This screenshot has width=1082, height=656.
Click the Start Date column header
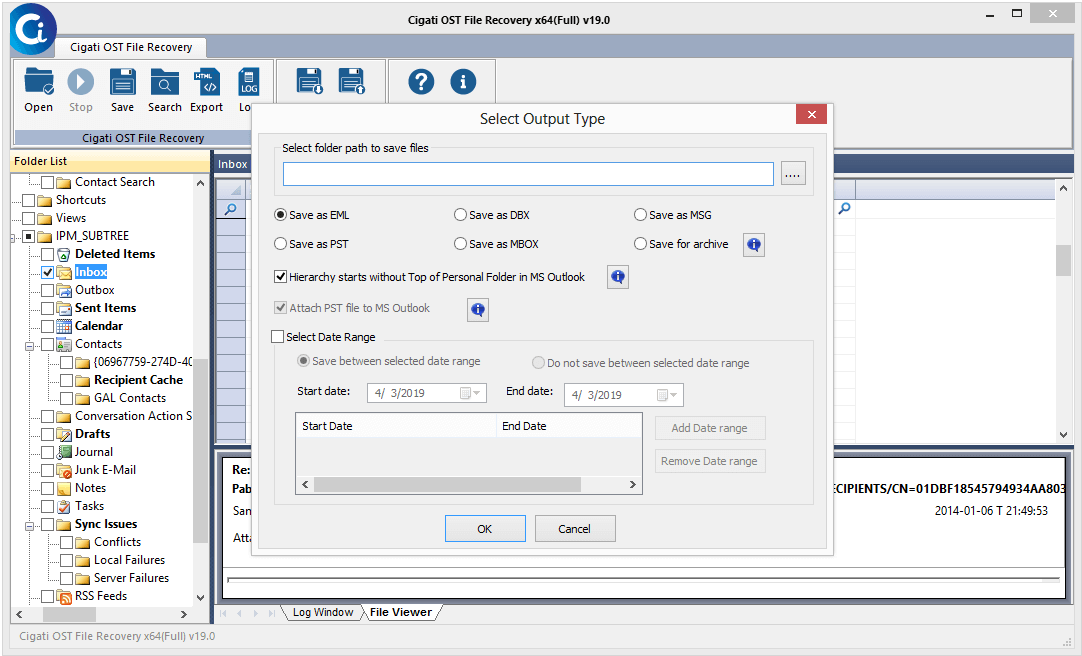[x=395, y=426]
